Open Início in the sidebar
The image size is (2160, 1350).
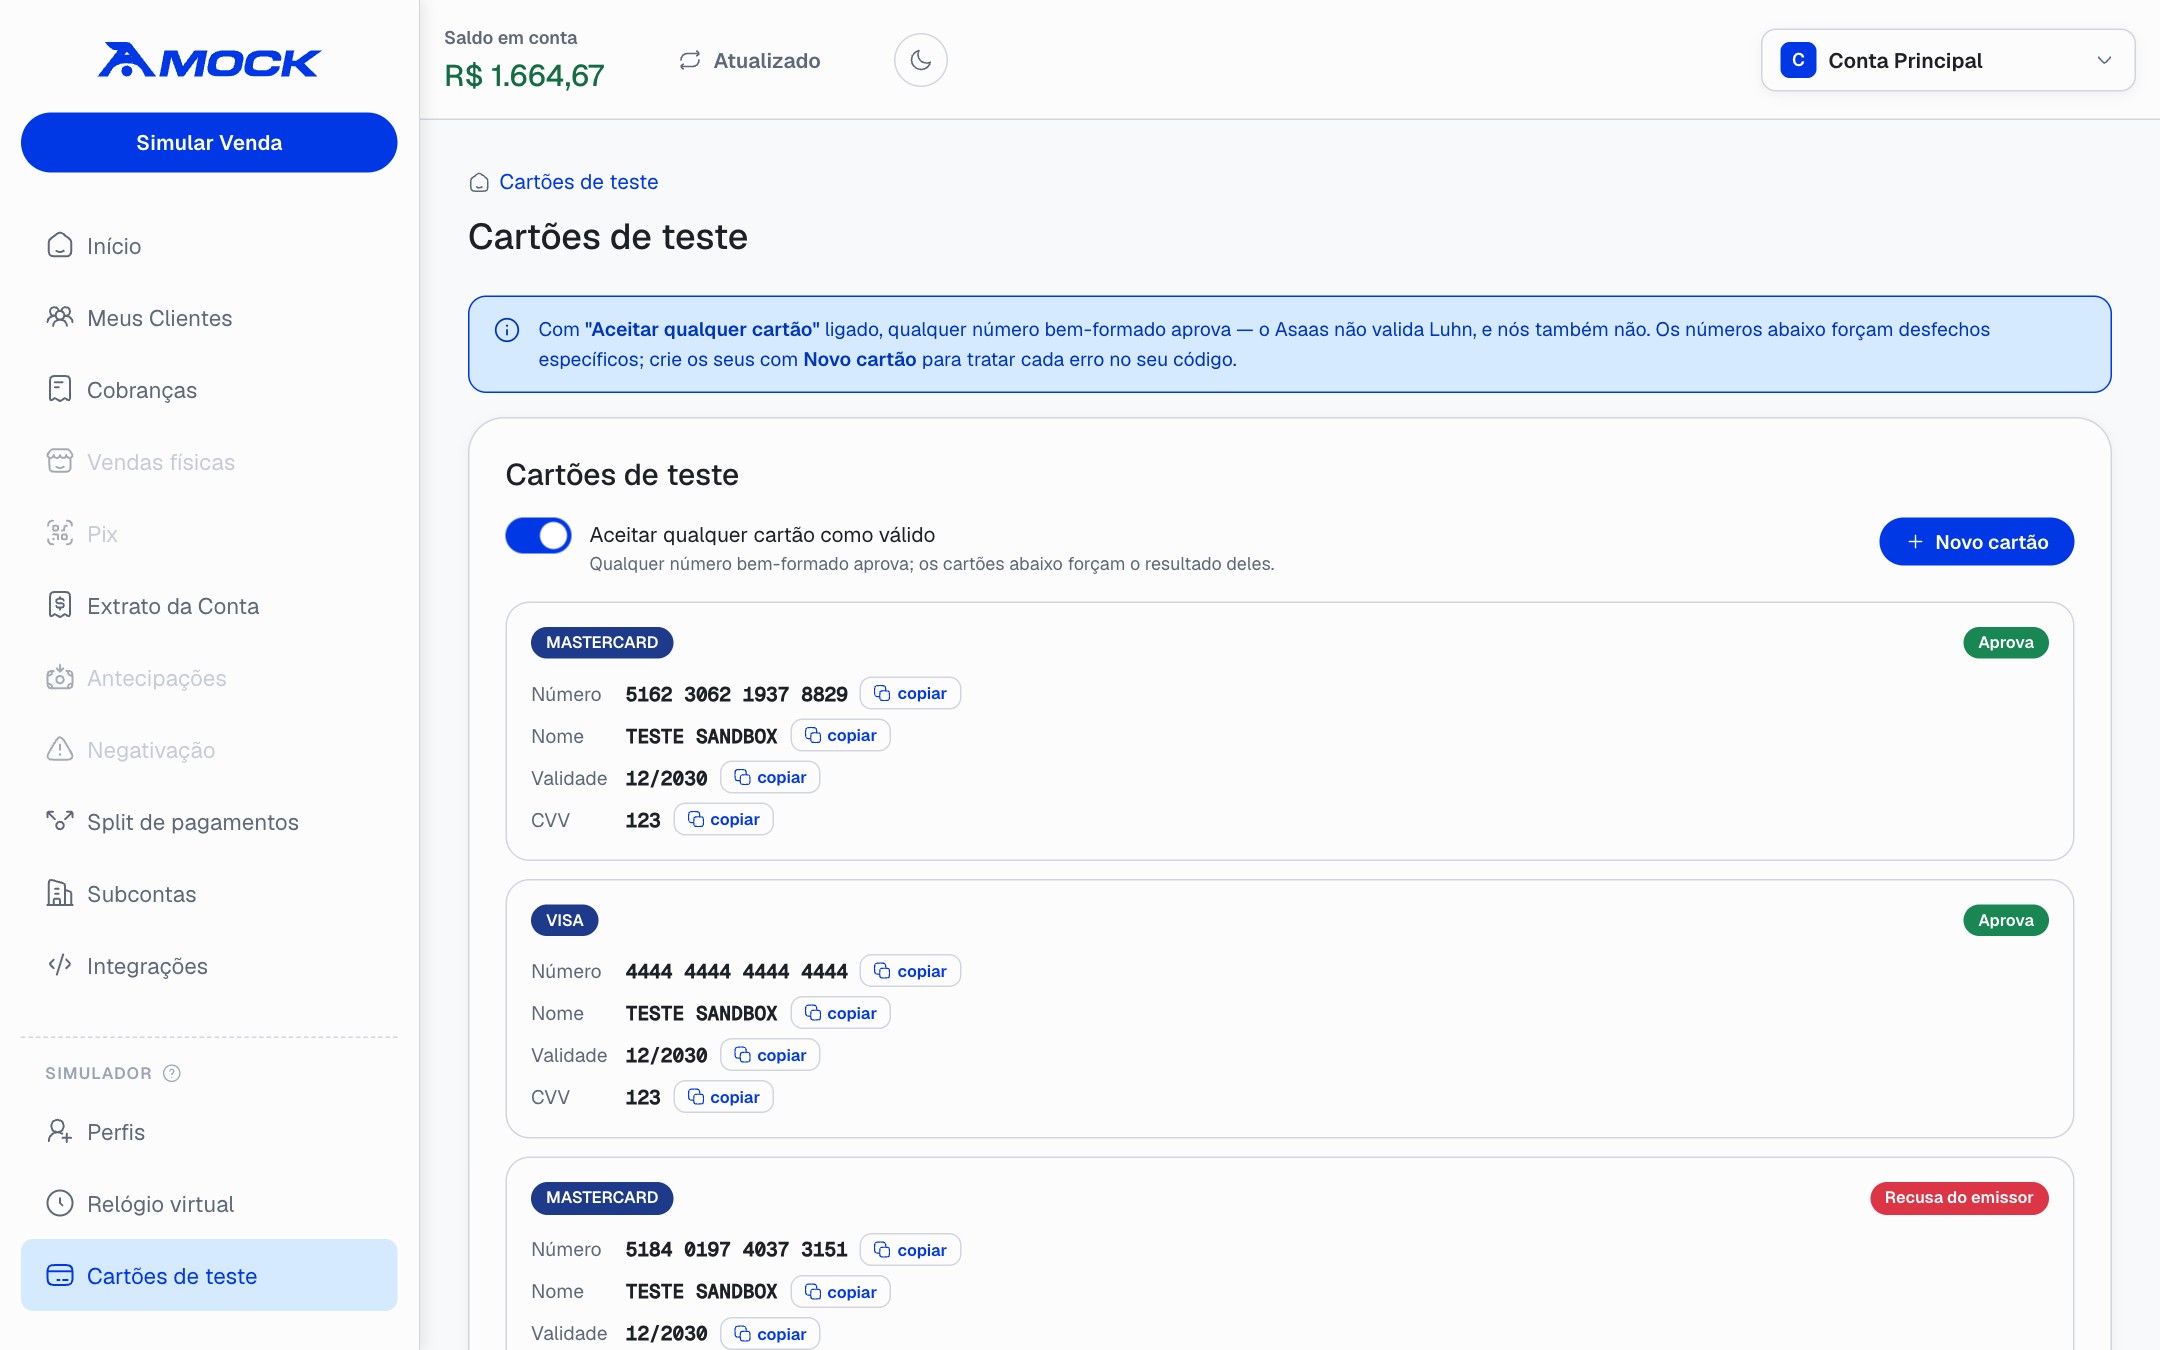tap(209, 246)
